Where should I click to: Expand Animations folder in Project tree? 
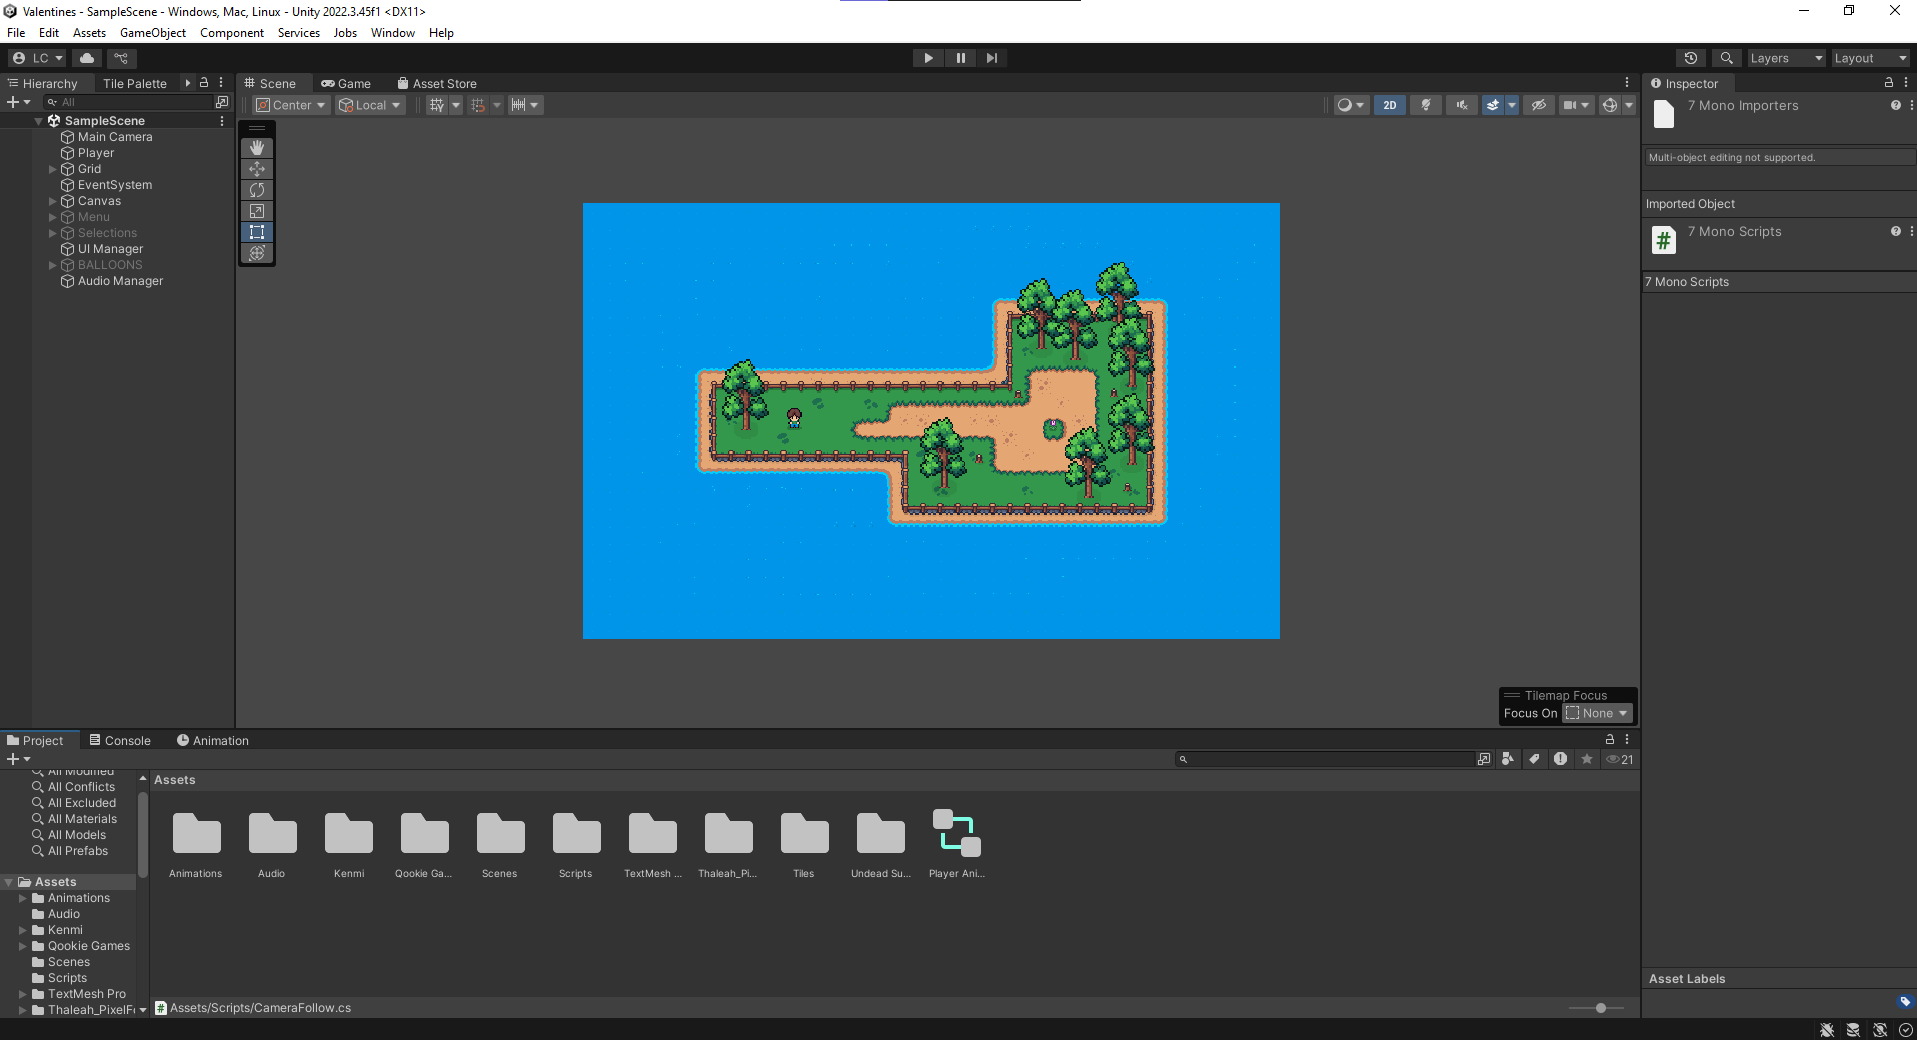click(23, 898)
